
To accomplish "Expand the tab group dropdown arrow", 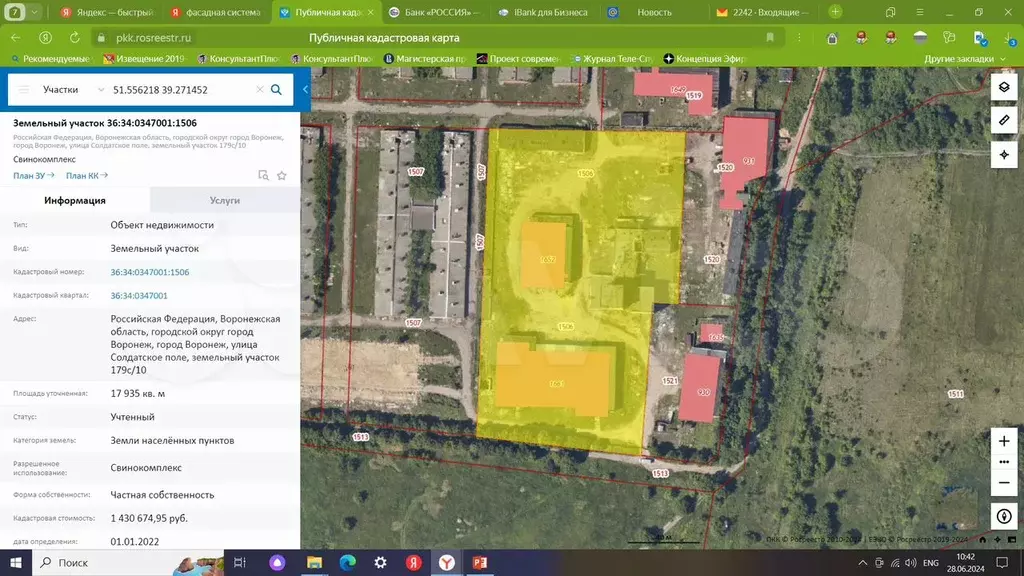I will [34, 12].
